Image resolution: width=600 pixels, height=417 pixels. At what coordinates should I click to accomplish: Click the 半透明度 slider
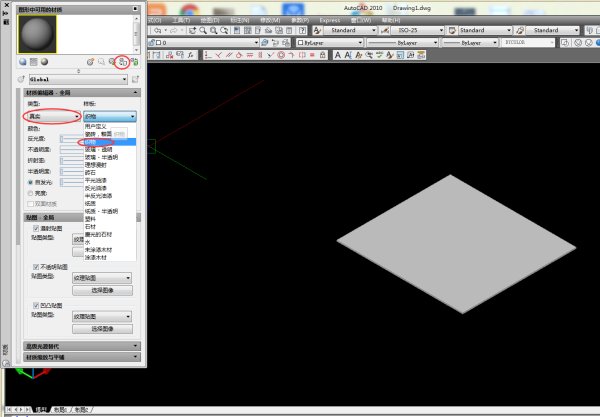(72, 171)
